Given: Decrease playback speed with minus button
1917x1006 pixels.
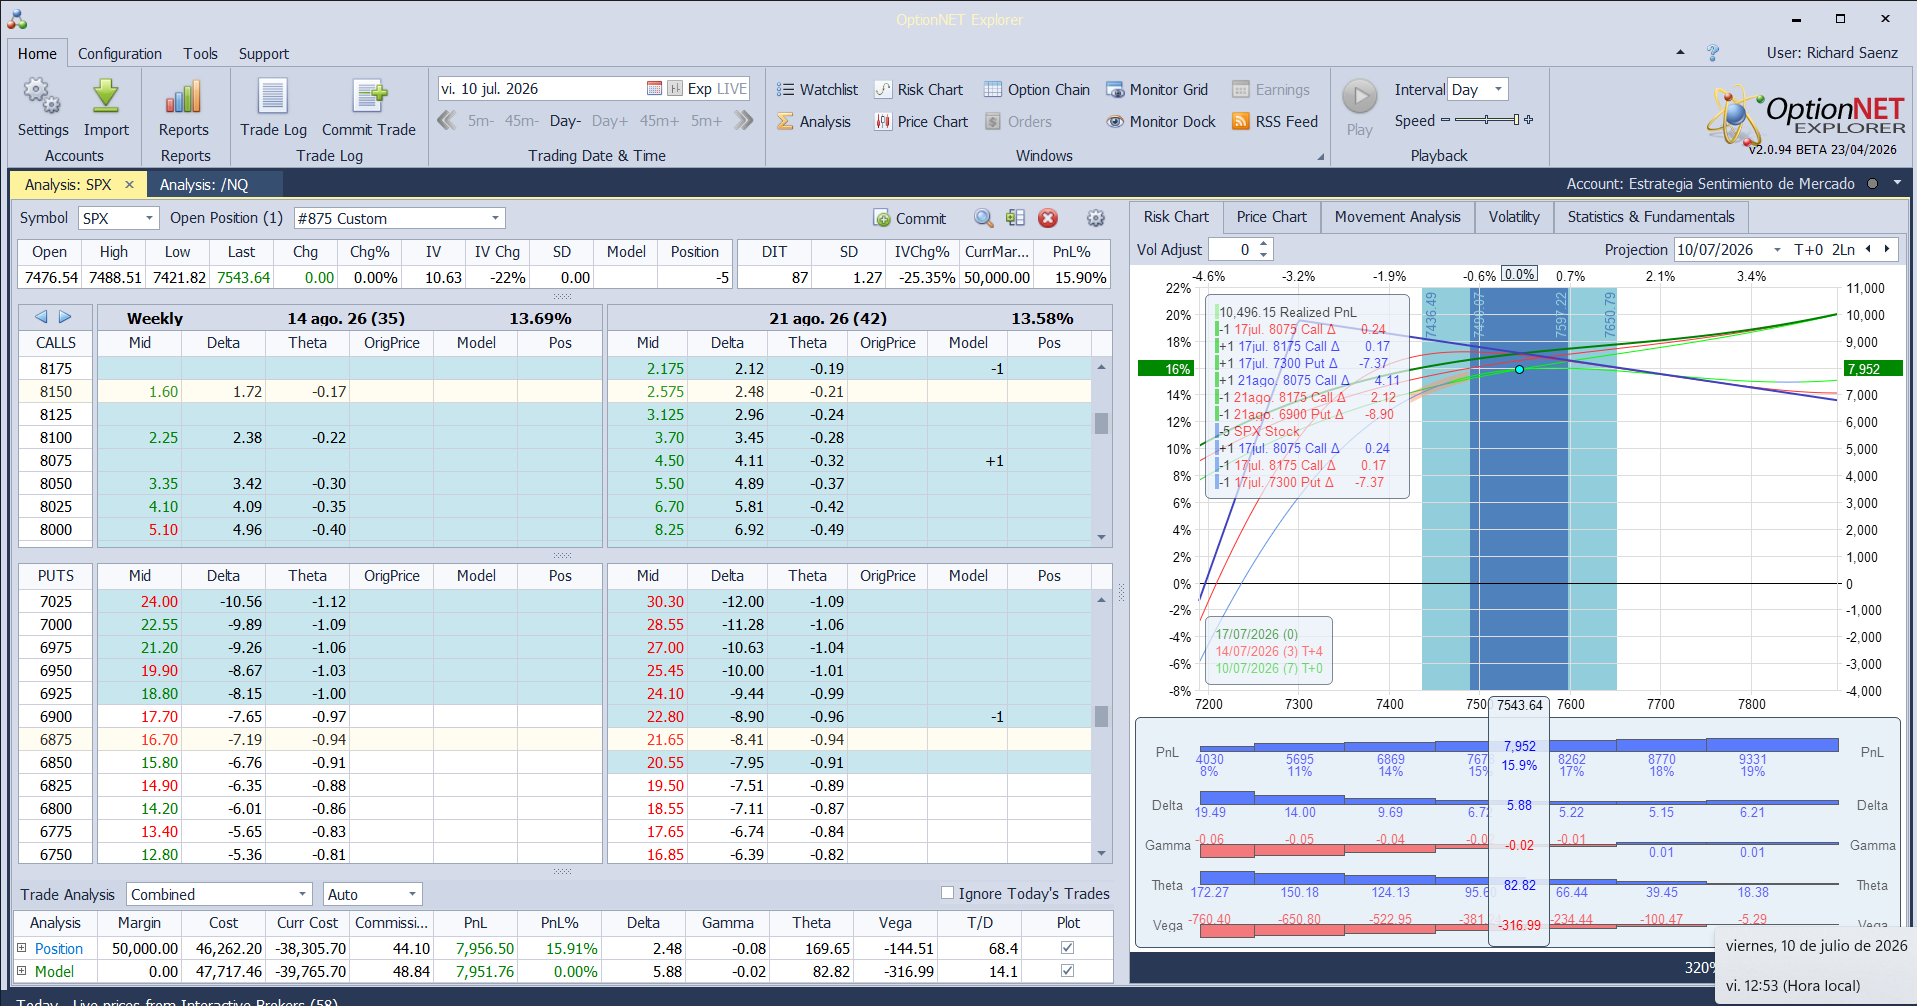Looking at the screenshot, I should coord(1444,120).
